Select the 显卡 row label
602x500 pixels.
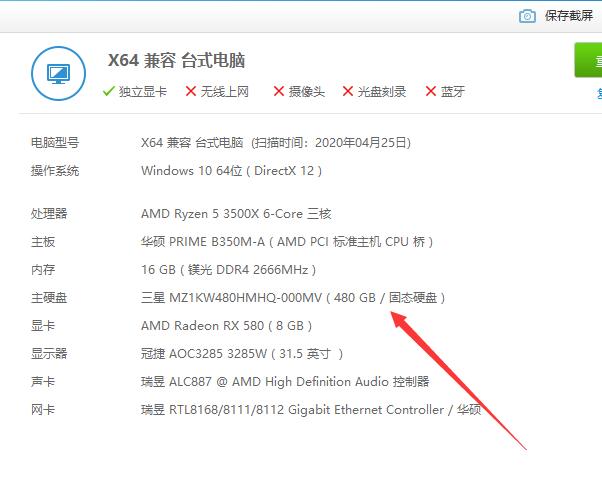(43, 326)
